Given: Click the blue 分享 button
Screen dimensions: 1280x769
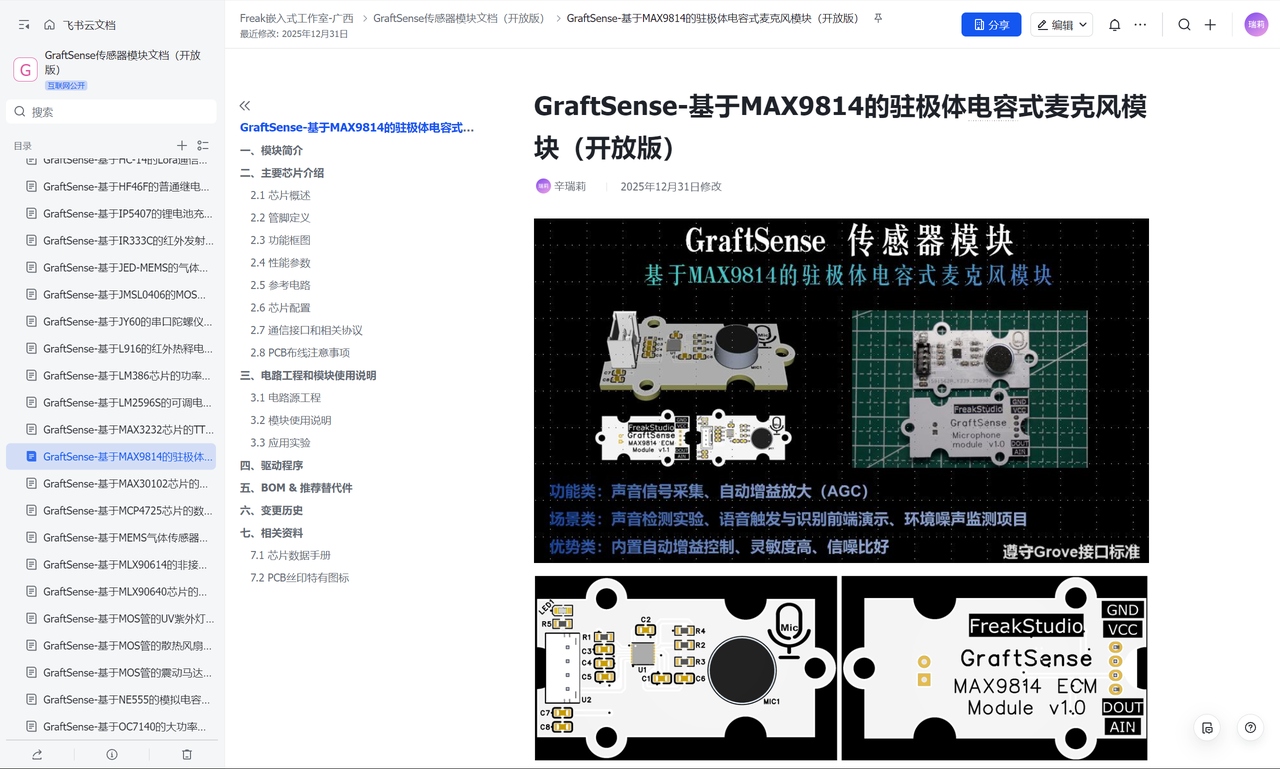Looking at the screenshot, I should [991, 25].
